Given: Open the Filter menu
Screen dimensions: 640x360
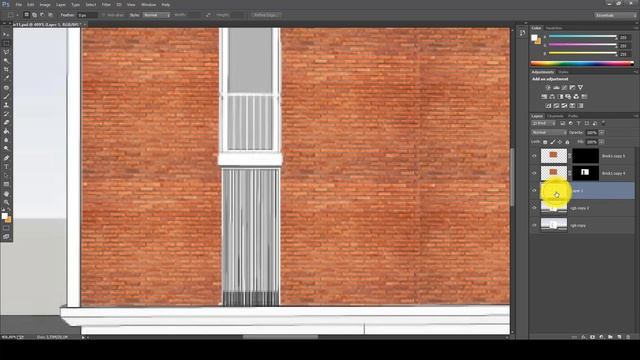Looking at the screenshot, I should tap(106, 4).
